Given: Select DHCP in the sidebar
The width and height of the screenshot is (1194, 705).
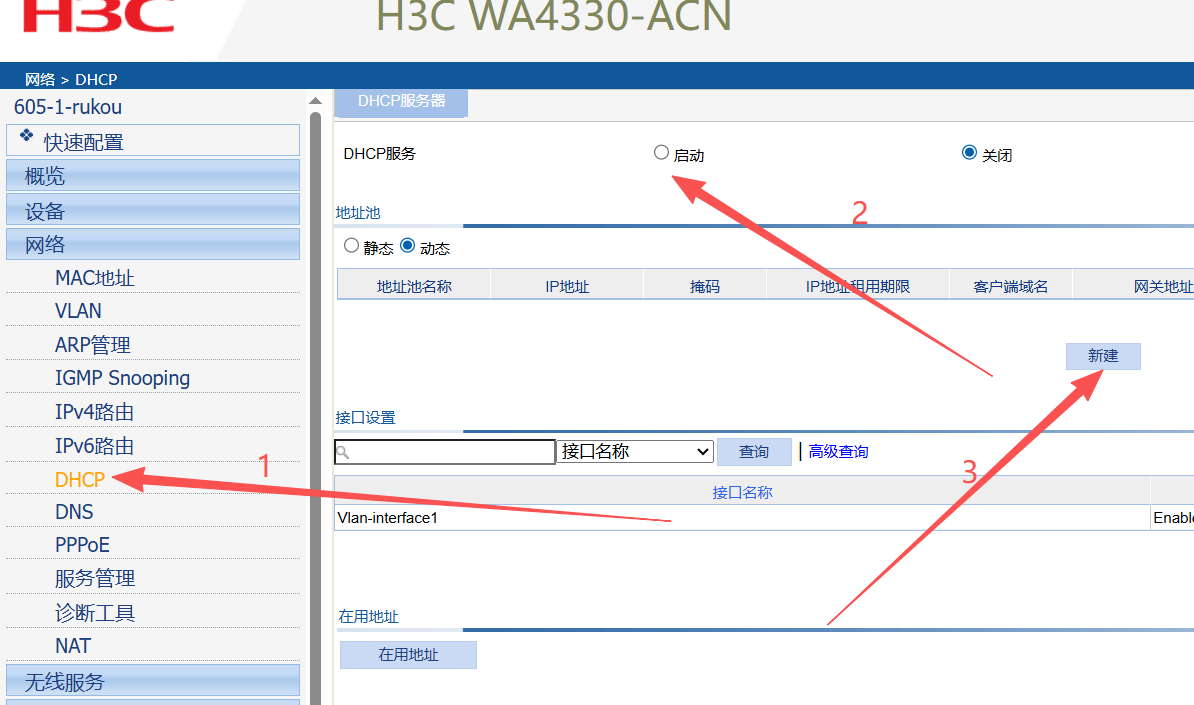Looking at the screenshot, I should coord(80,480).
